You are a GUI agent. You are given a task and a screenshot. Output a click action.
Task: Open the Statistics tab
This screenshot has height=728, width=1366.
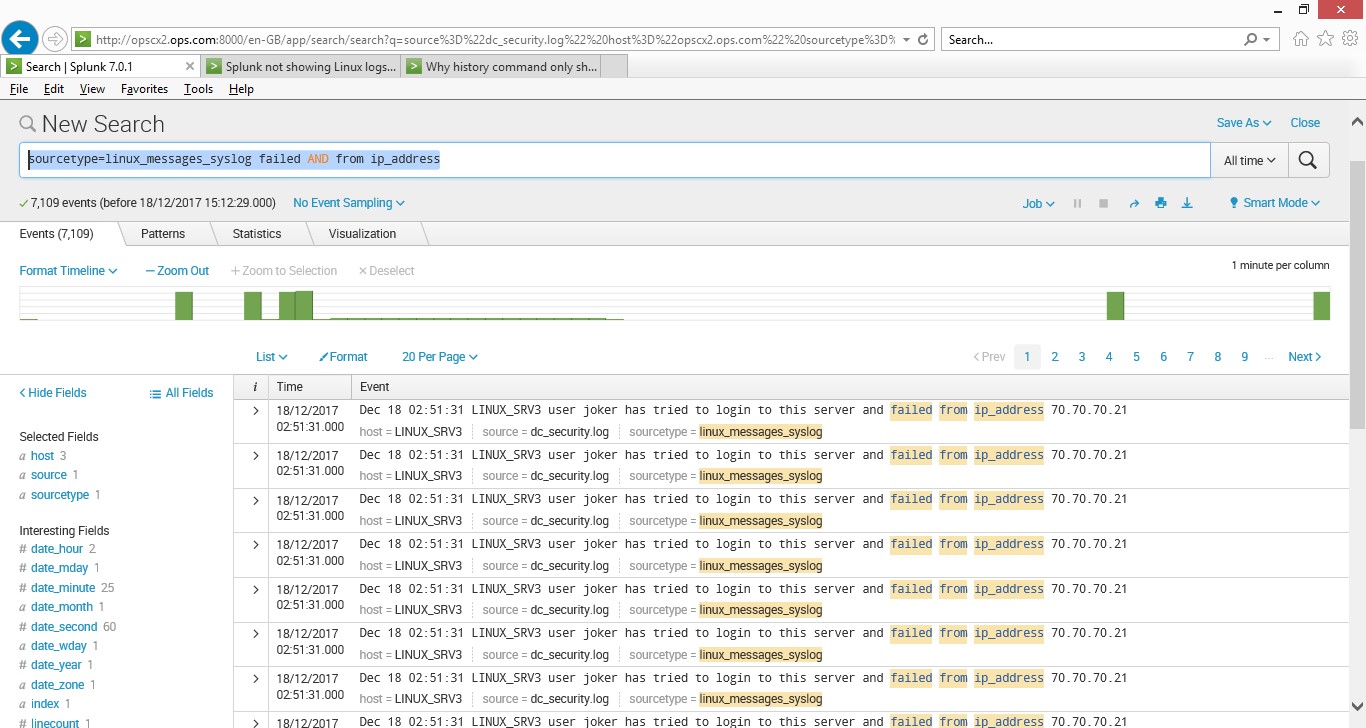pyautogui.click(x=257, y=234)
